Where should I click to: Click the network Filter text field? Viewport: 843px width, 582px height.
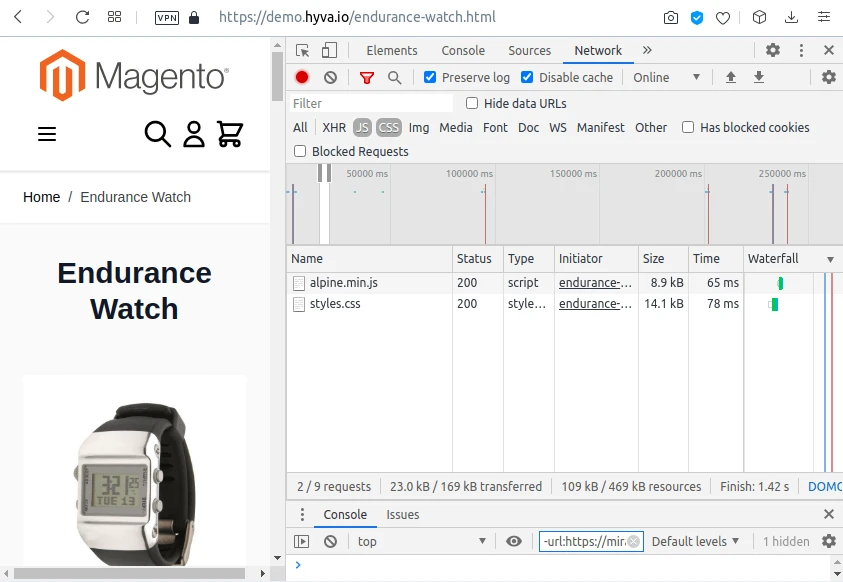[x=370, y=103]
